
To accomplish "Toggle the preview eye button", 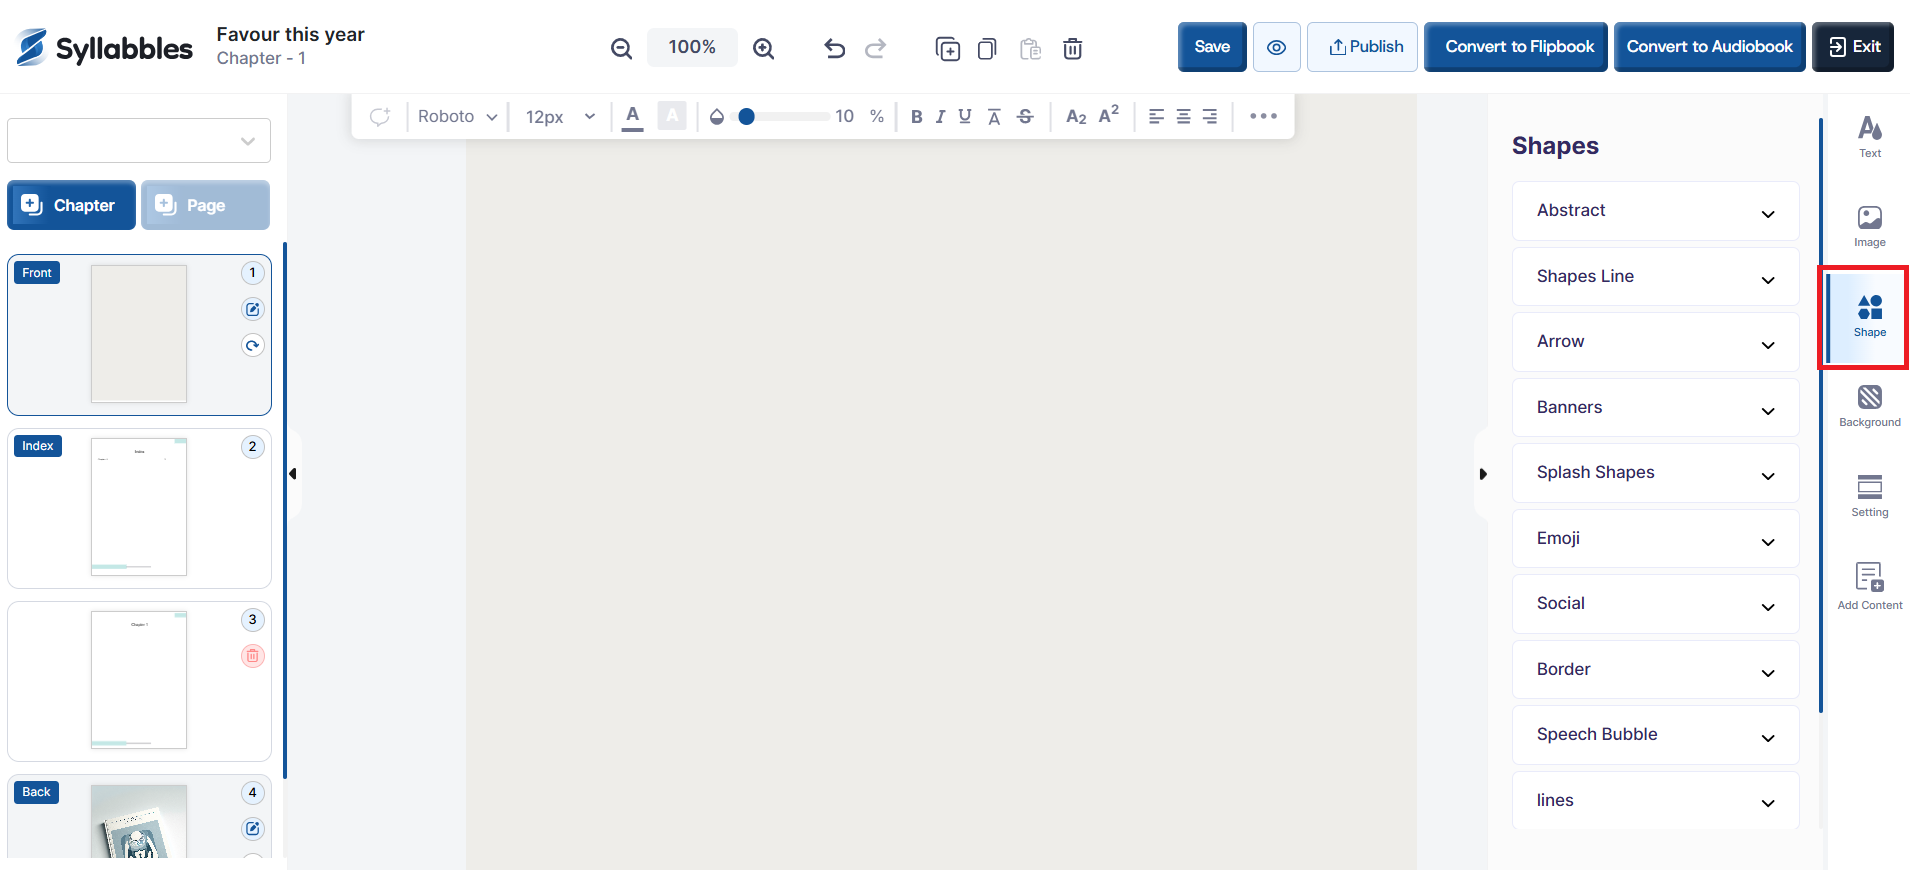I will [x=1276, y=47].
